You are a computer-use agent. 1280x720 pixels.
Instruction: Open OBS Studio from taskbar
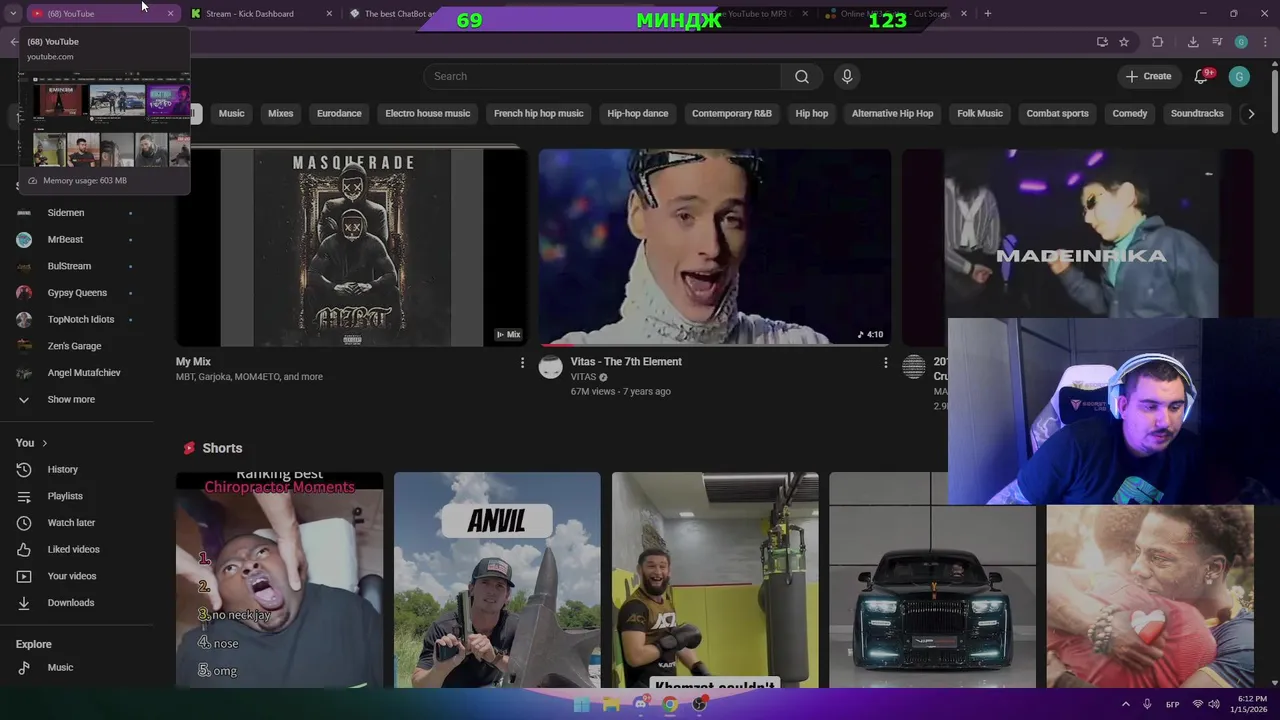point(700,704)
